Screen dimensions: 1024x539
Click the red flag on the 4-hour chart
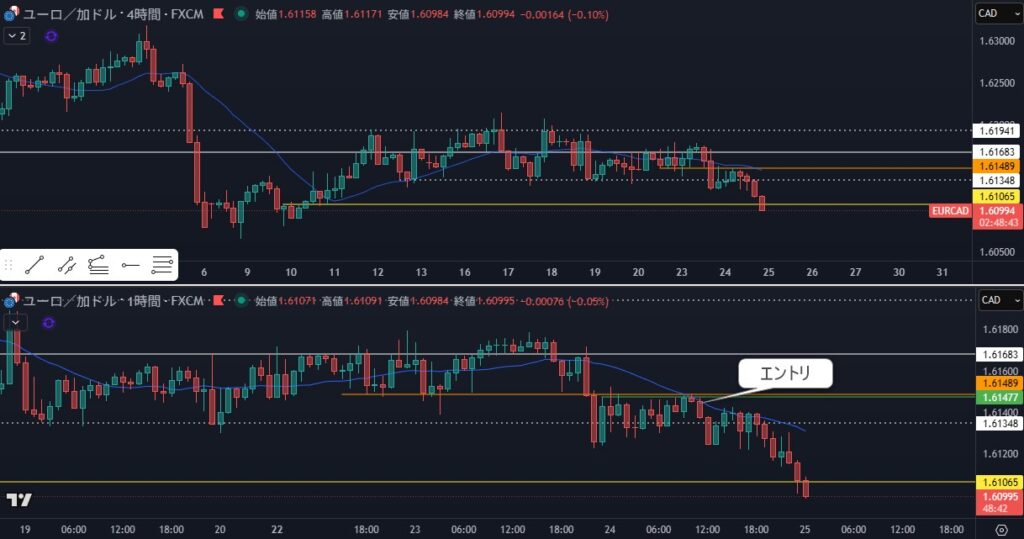click(217, 14)
